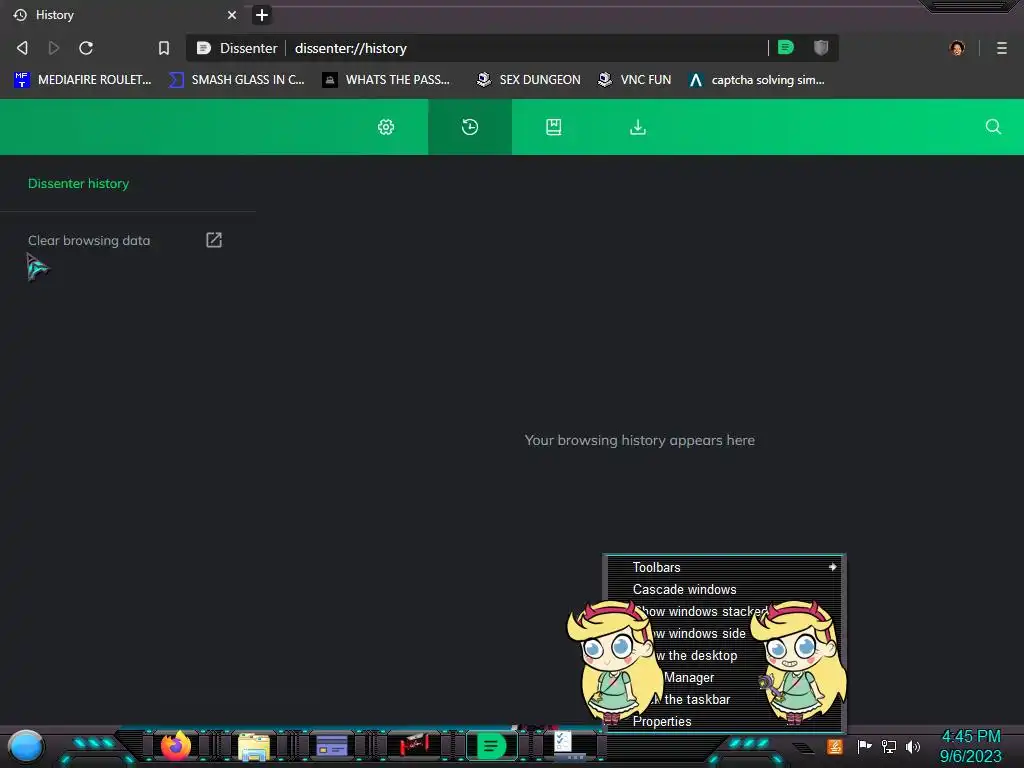Viewport: 1024px width, 768px height.
Task: Switch to Dissenter browser in taskbar
Action: tap(491, 745)
